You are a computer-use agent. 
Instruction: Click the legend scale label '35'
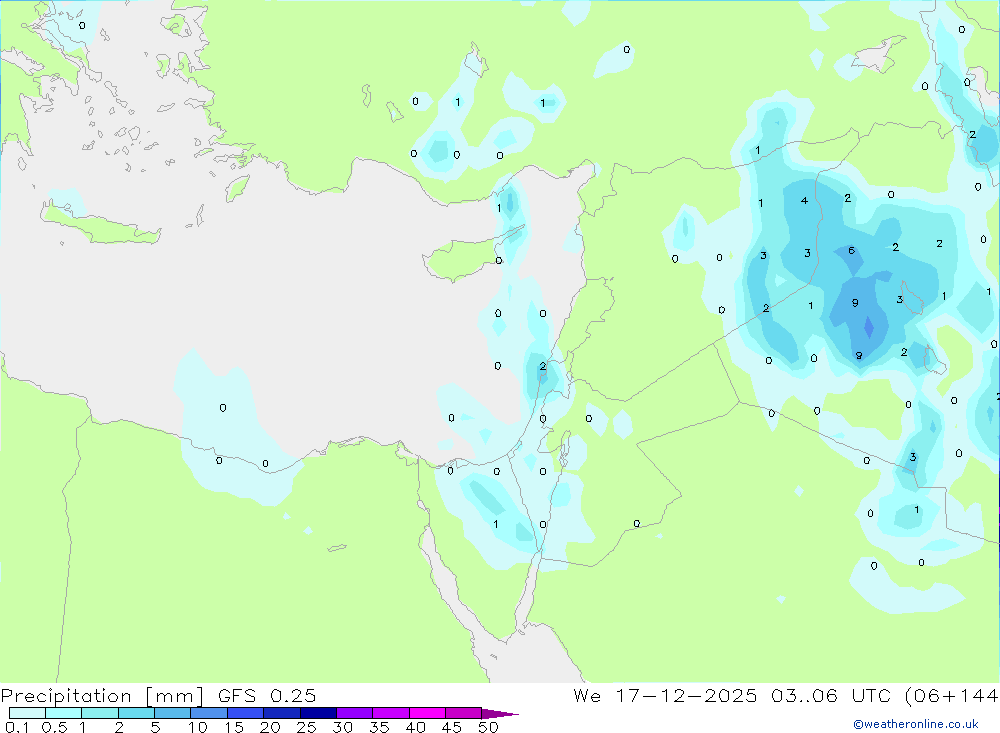pos(379,727)
